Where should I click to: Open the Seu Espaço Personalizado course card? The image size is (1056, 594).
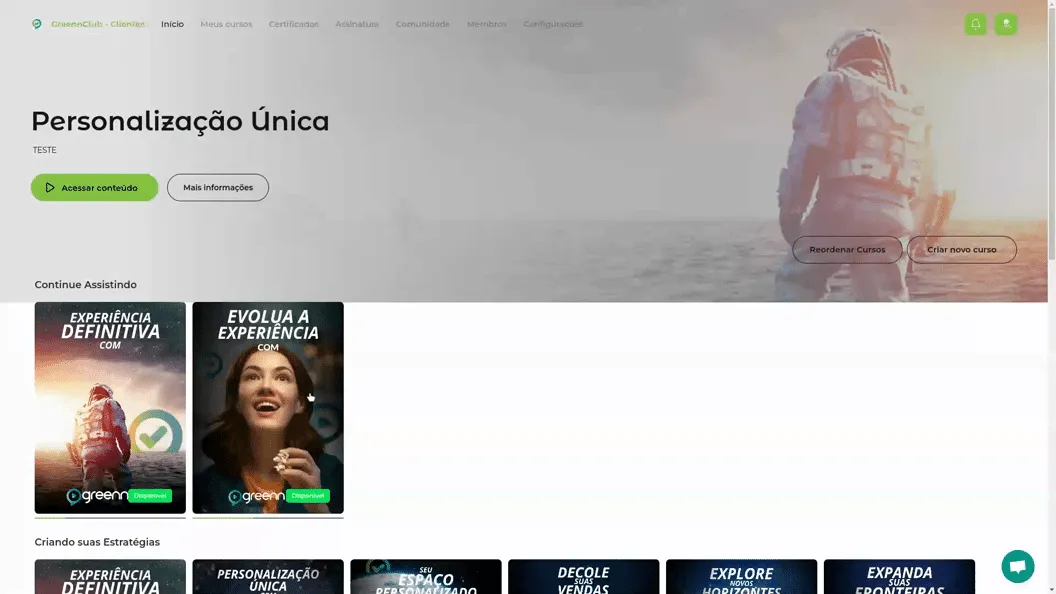point(426,576)
